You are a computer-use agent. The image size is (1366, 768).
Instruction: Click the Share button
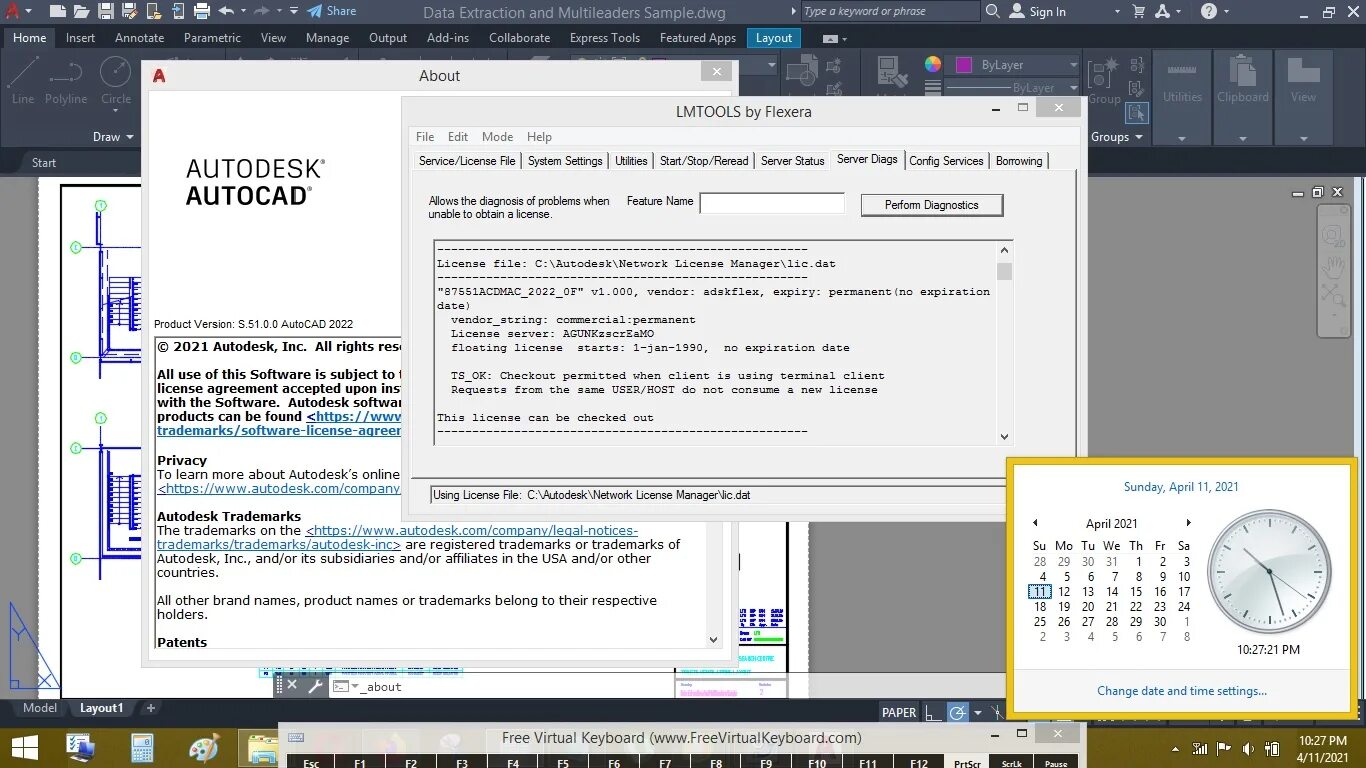pos(332,11)
